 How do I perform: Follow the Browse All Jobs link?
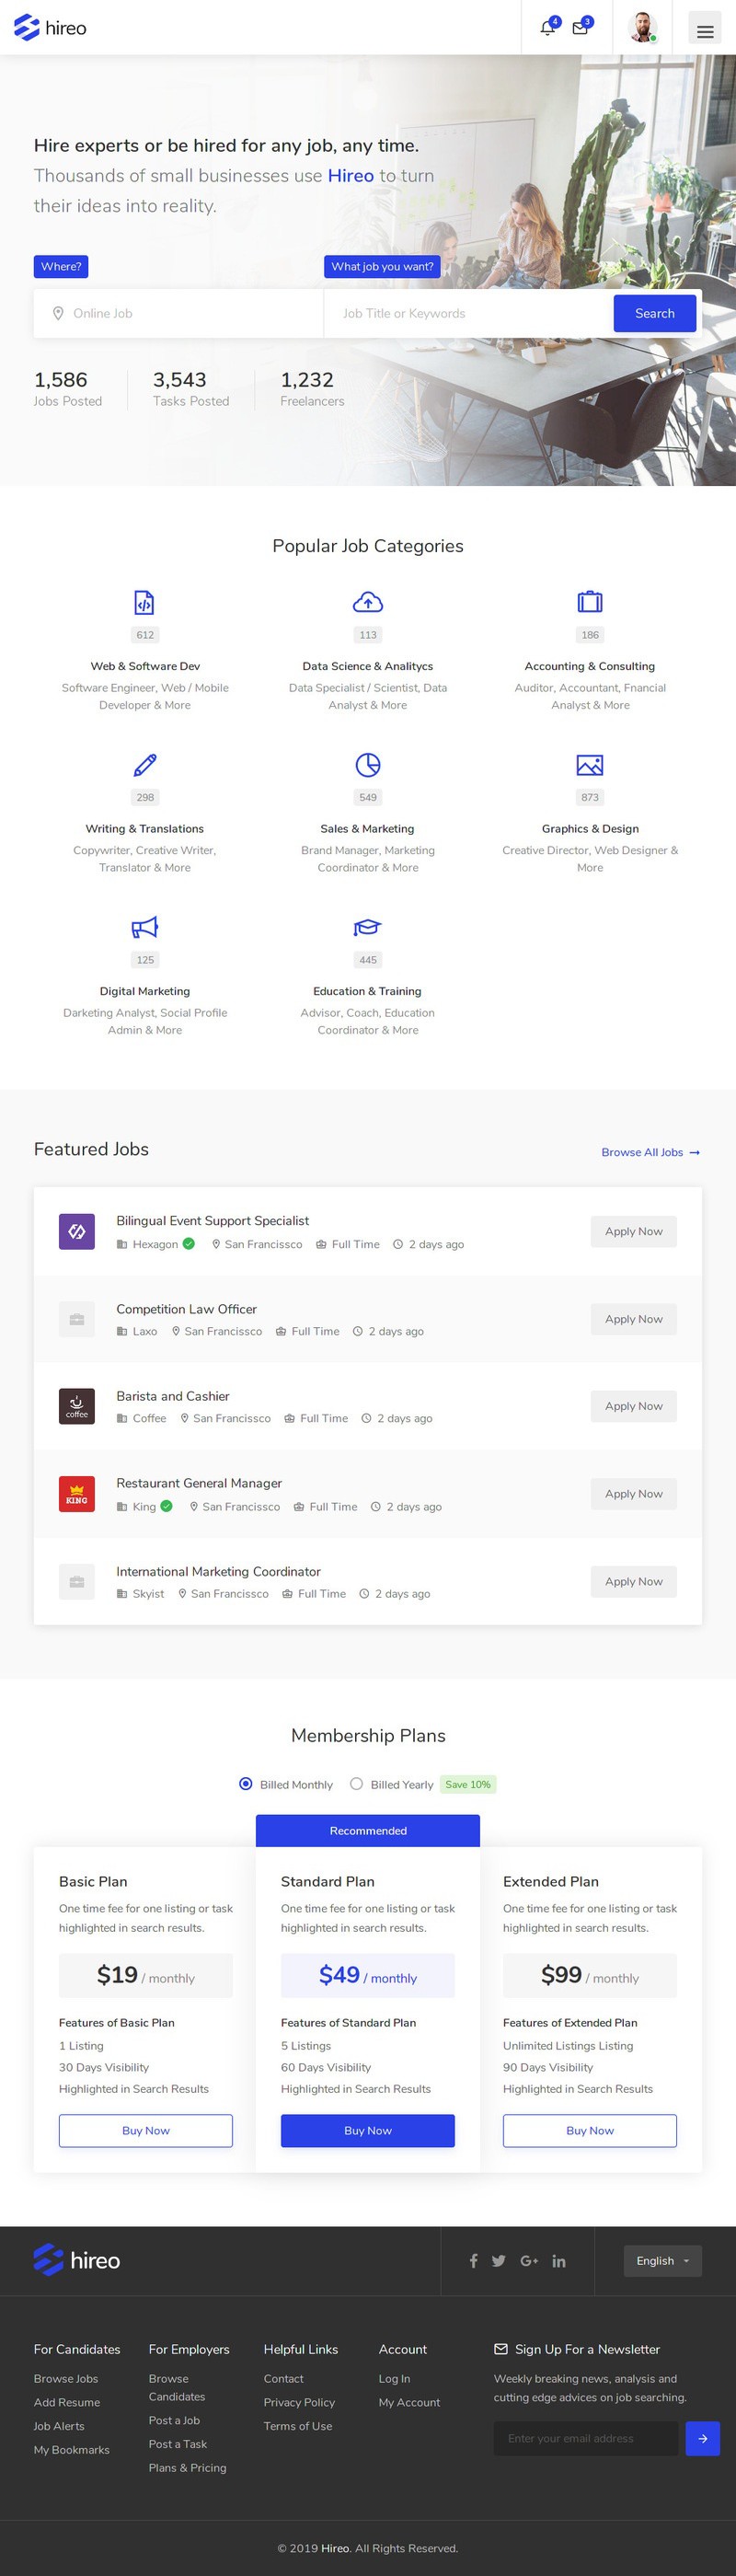point(651,1152)
